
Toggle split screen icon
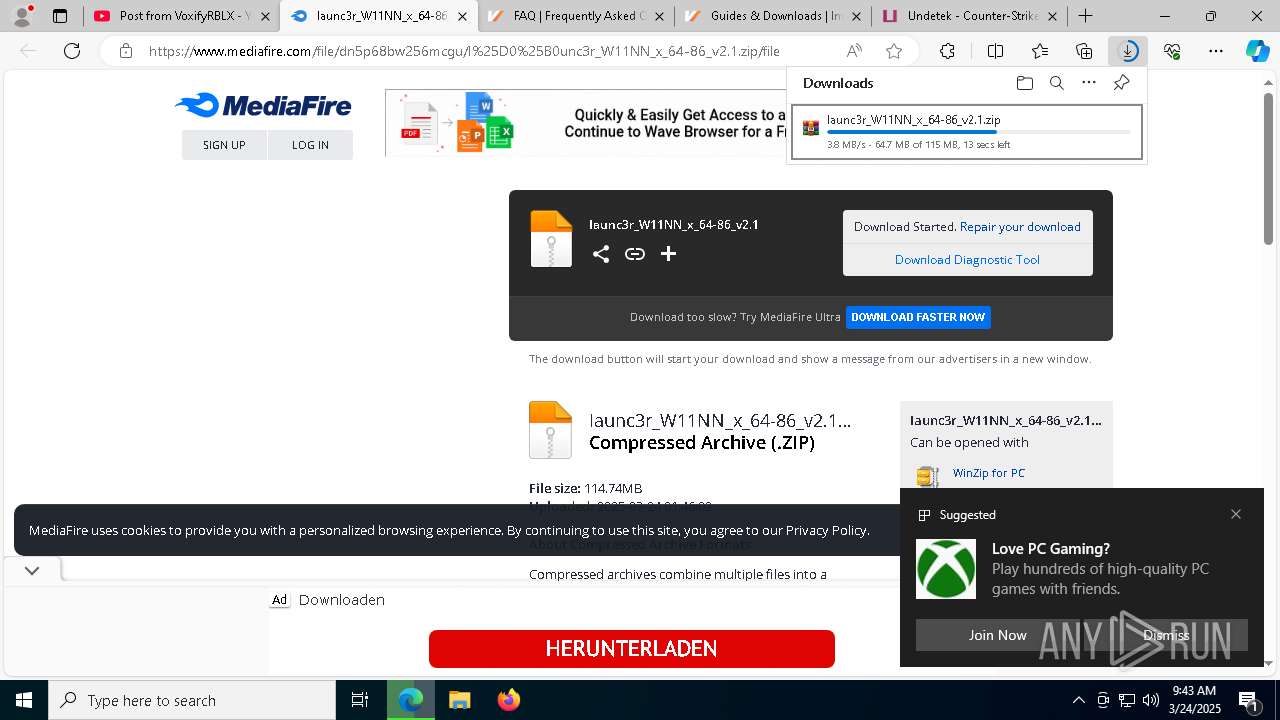(995, 51)
